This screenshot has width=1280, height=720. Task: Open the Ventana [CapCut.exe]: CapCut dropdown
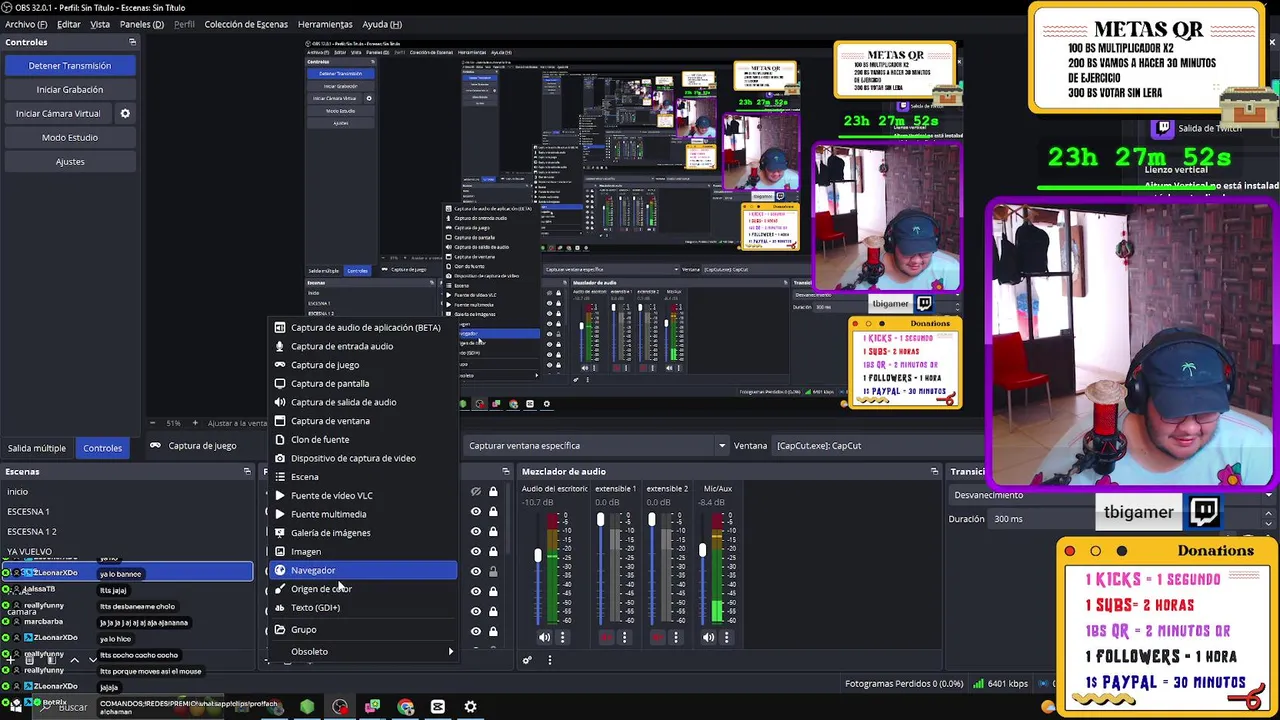tap(878, 446)
